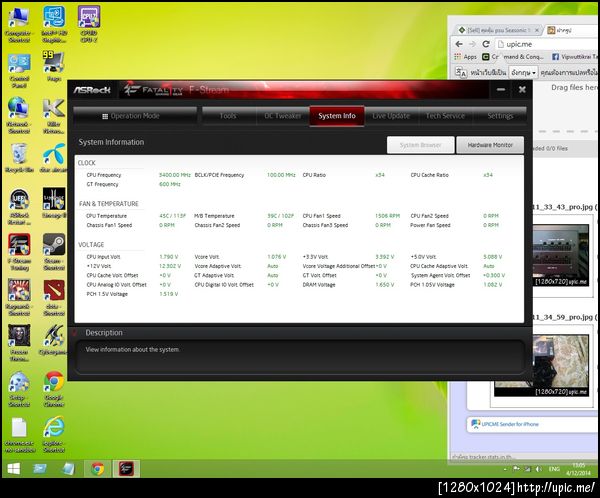
Task: Launch the CPU-Z desktop shortcut
Action: click(89, 24)
